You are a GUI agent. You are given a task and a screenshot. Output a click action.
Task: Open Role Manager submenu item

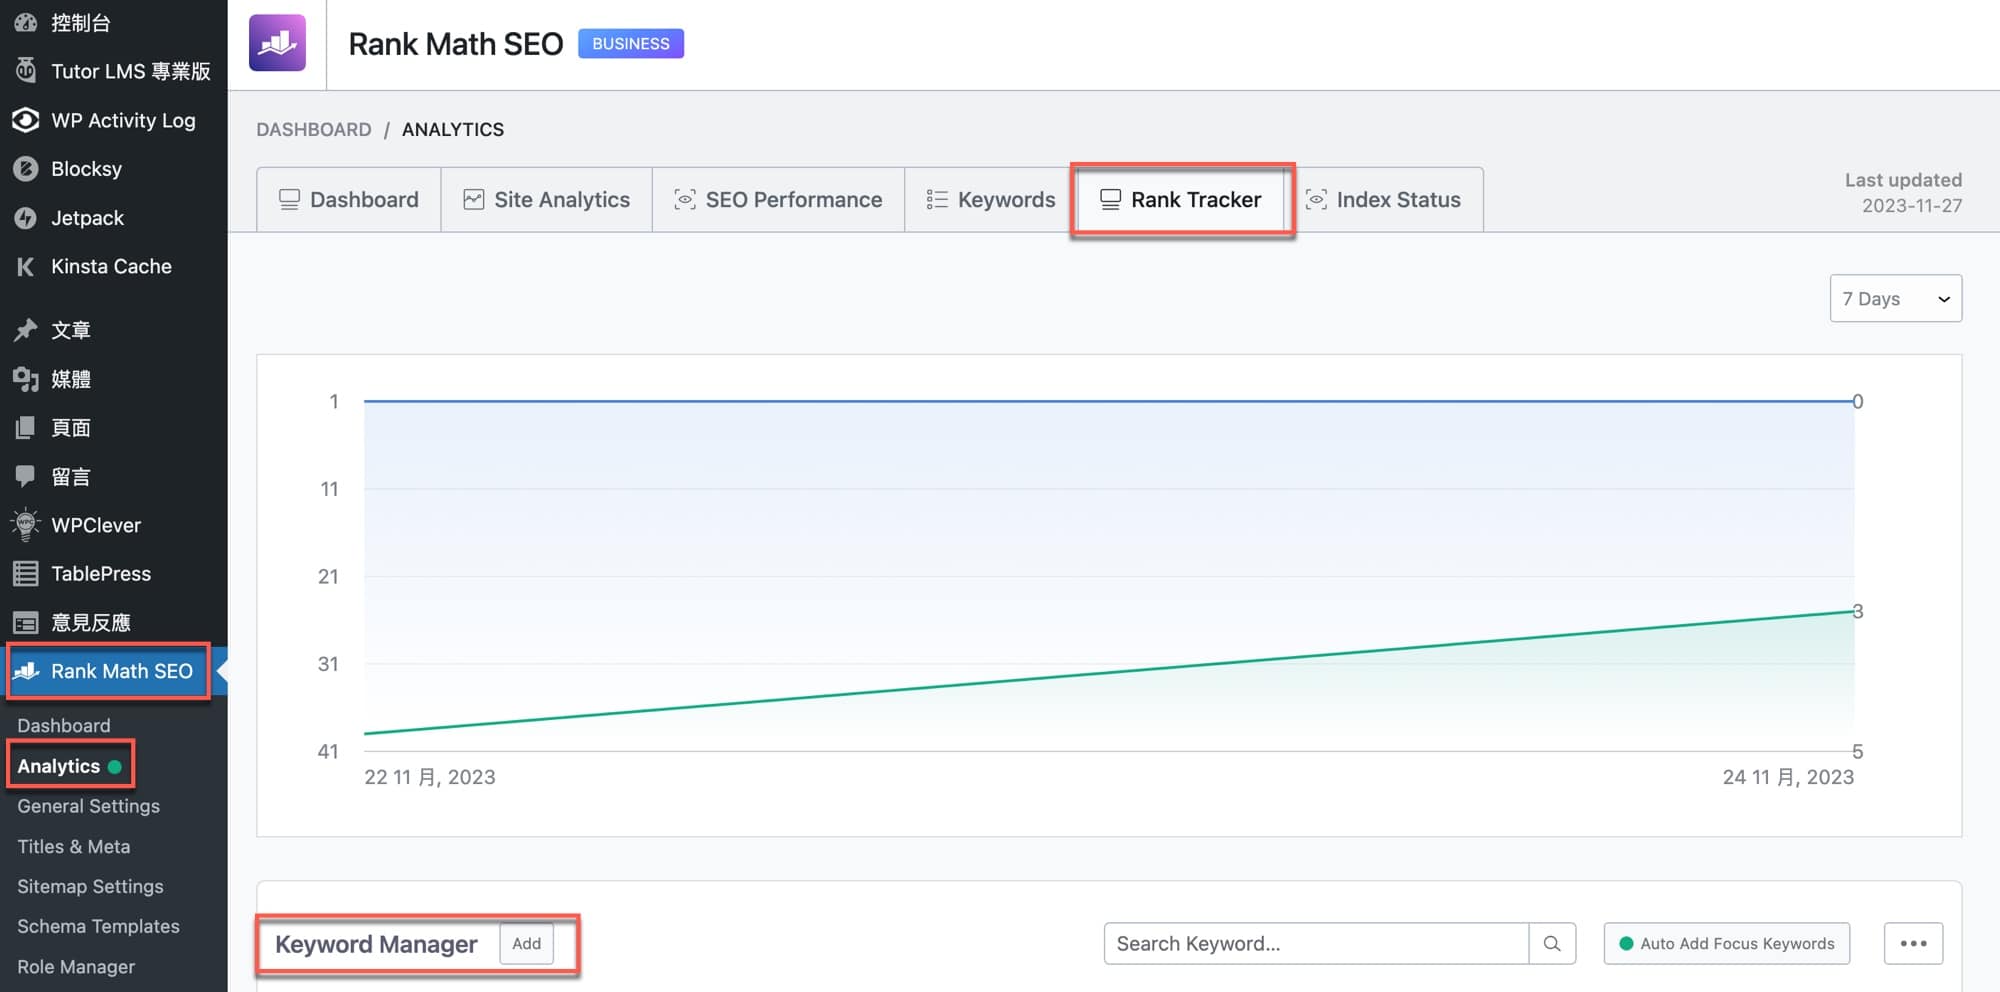tap(76, 967)
